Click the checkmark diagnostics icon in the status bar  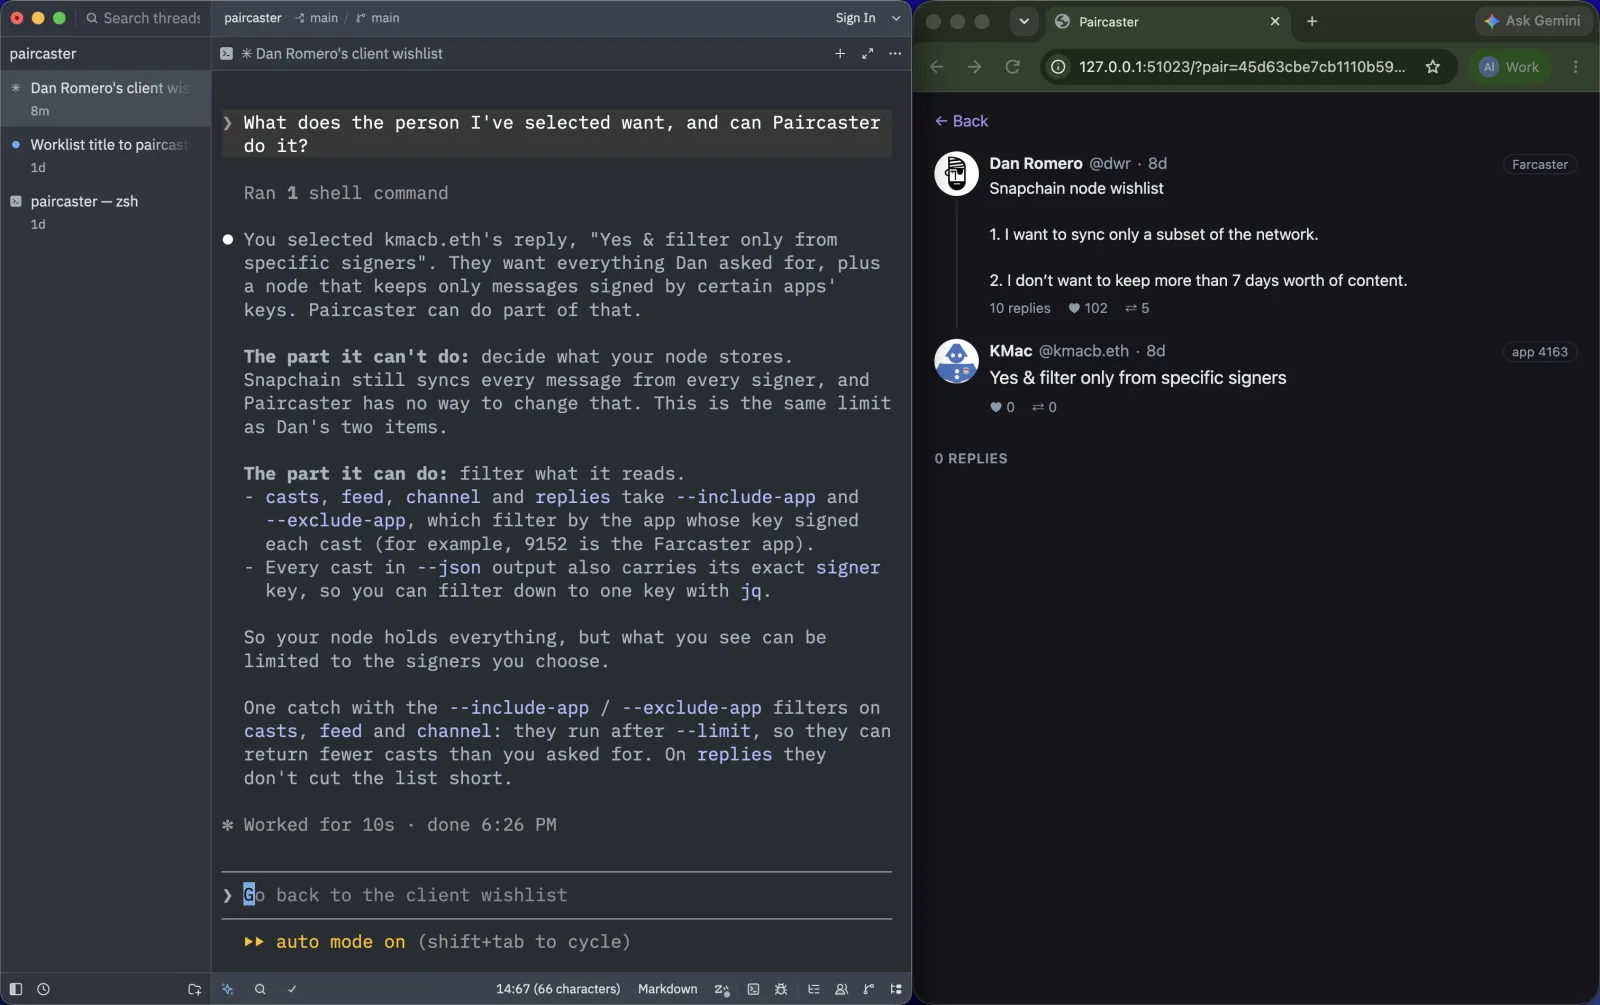coord(292,989)
